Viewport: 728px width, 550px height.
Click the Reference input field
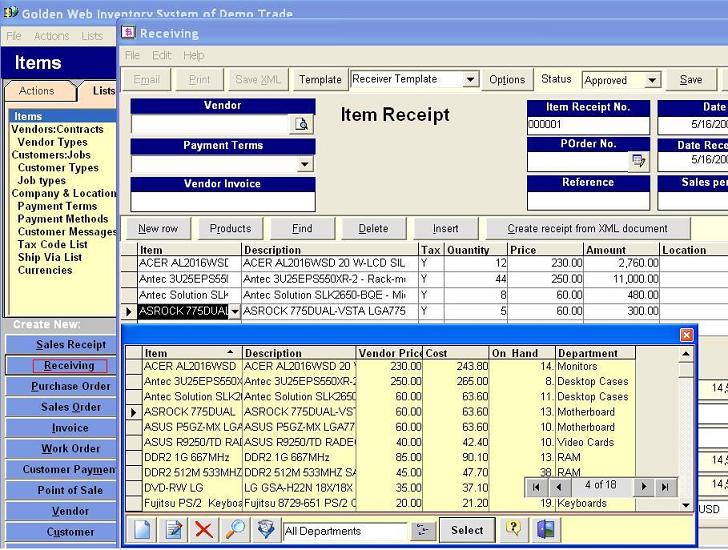pyautogui.click(x=588, y=201)
